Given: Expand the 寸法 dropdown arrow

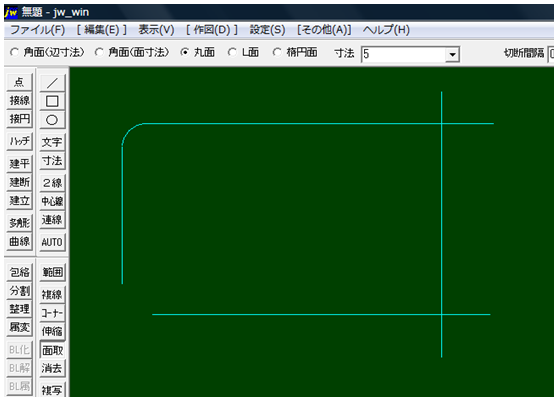Looking at the screenshot, I should coord(452,54).
